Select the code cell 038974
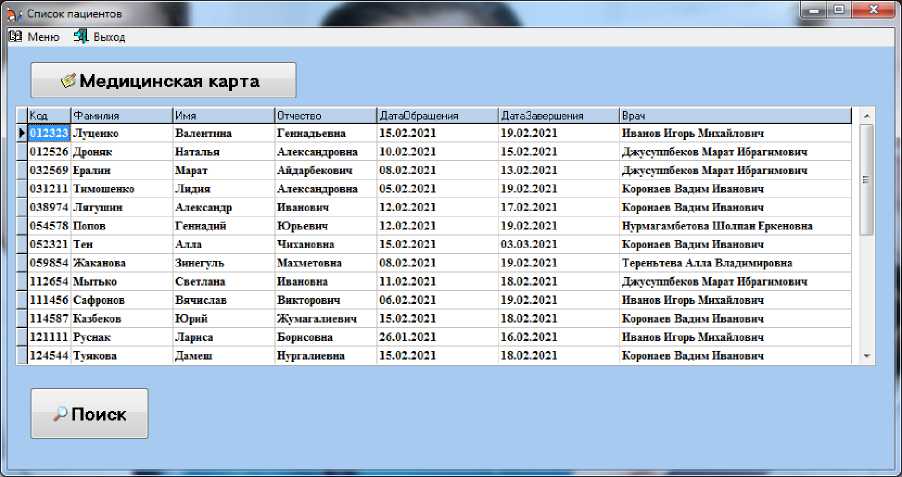Viewport: 902px width, 477px height. (49, 207)
